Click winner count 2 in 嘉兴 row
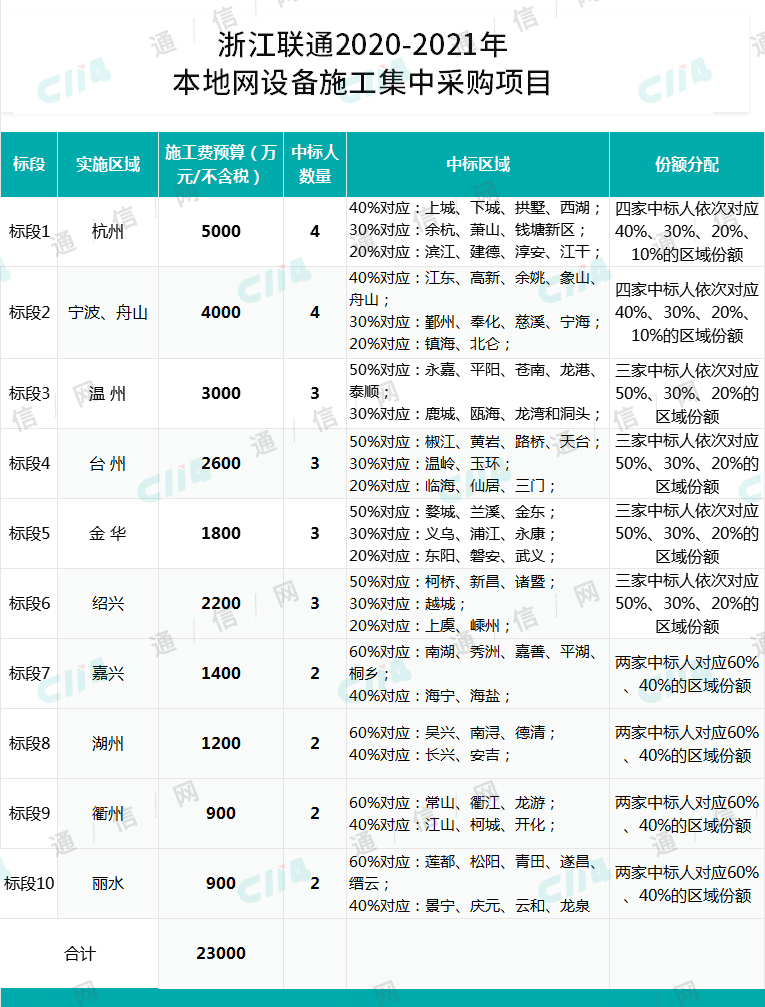This screenshot has height=1007, width=765. pos(315,673)
